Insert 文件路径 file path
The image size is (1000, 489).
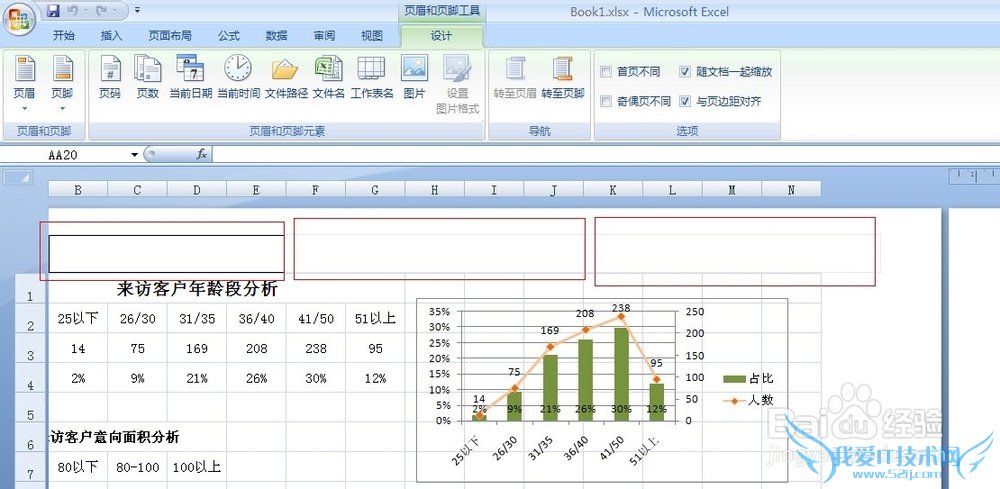pos(286,77)
